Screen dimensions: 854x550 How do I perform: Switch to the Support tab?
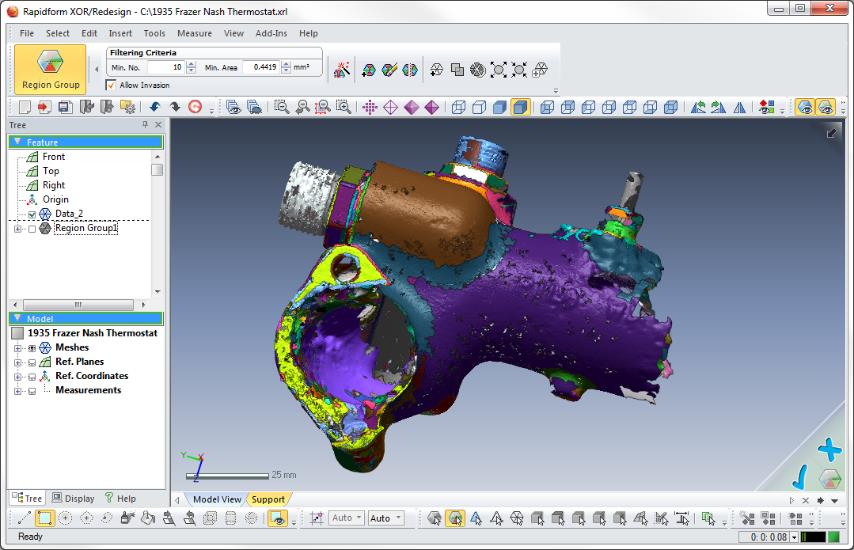pos(268,499)
